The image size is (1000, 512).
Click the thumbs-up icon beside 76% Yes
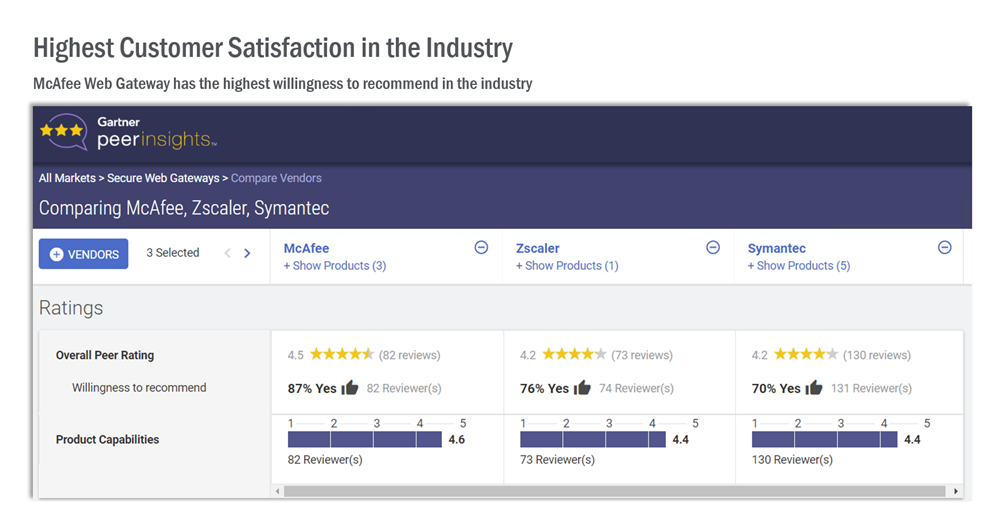[582, 387]
